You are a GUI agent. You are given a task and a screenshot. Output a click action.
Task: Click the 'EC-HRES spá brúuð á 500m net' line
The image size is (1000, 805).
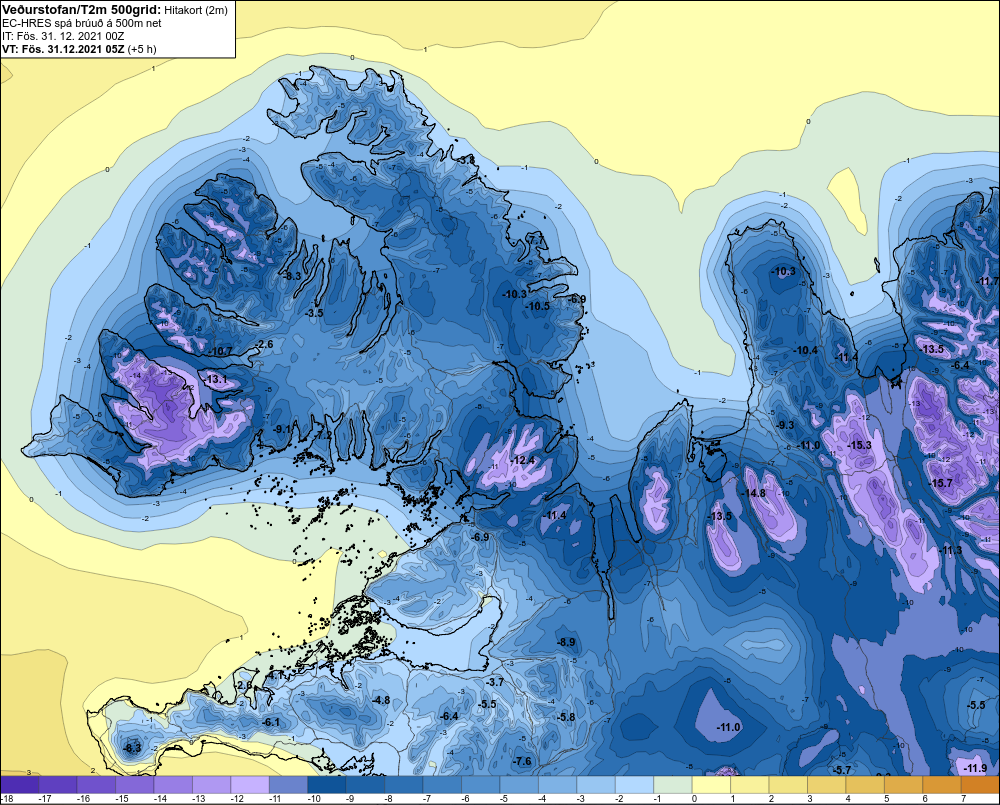(82, 23)
